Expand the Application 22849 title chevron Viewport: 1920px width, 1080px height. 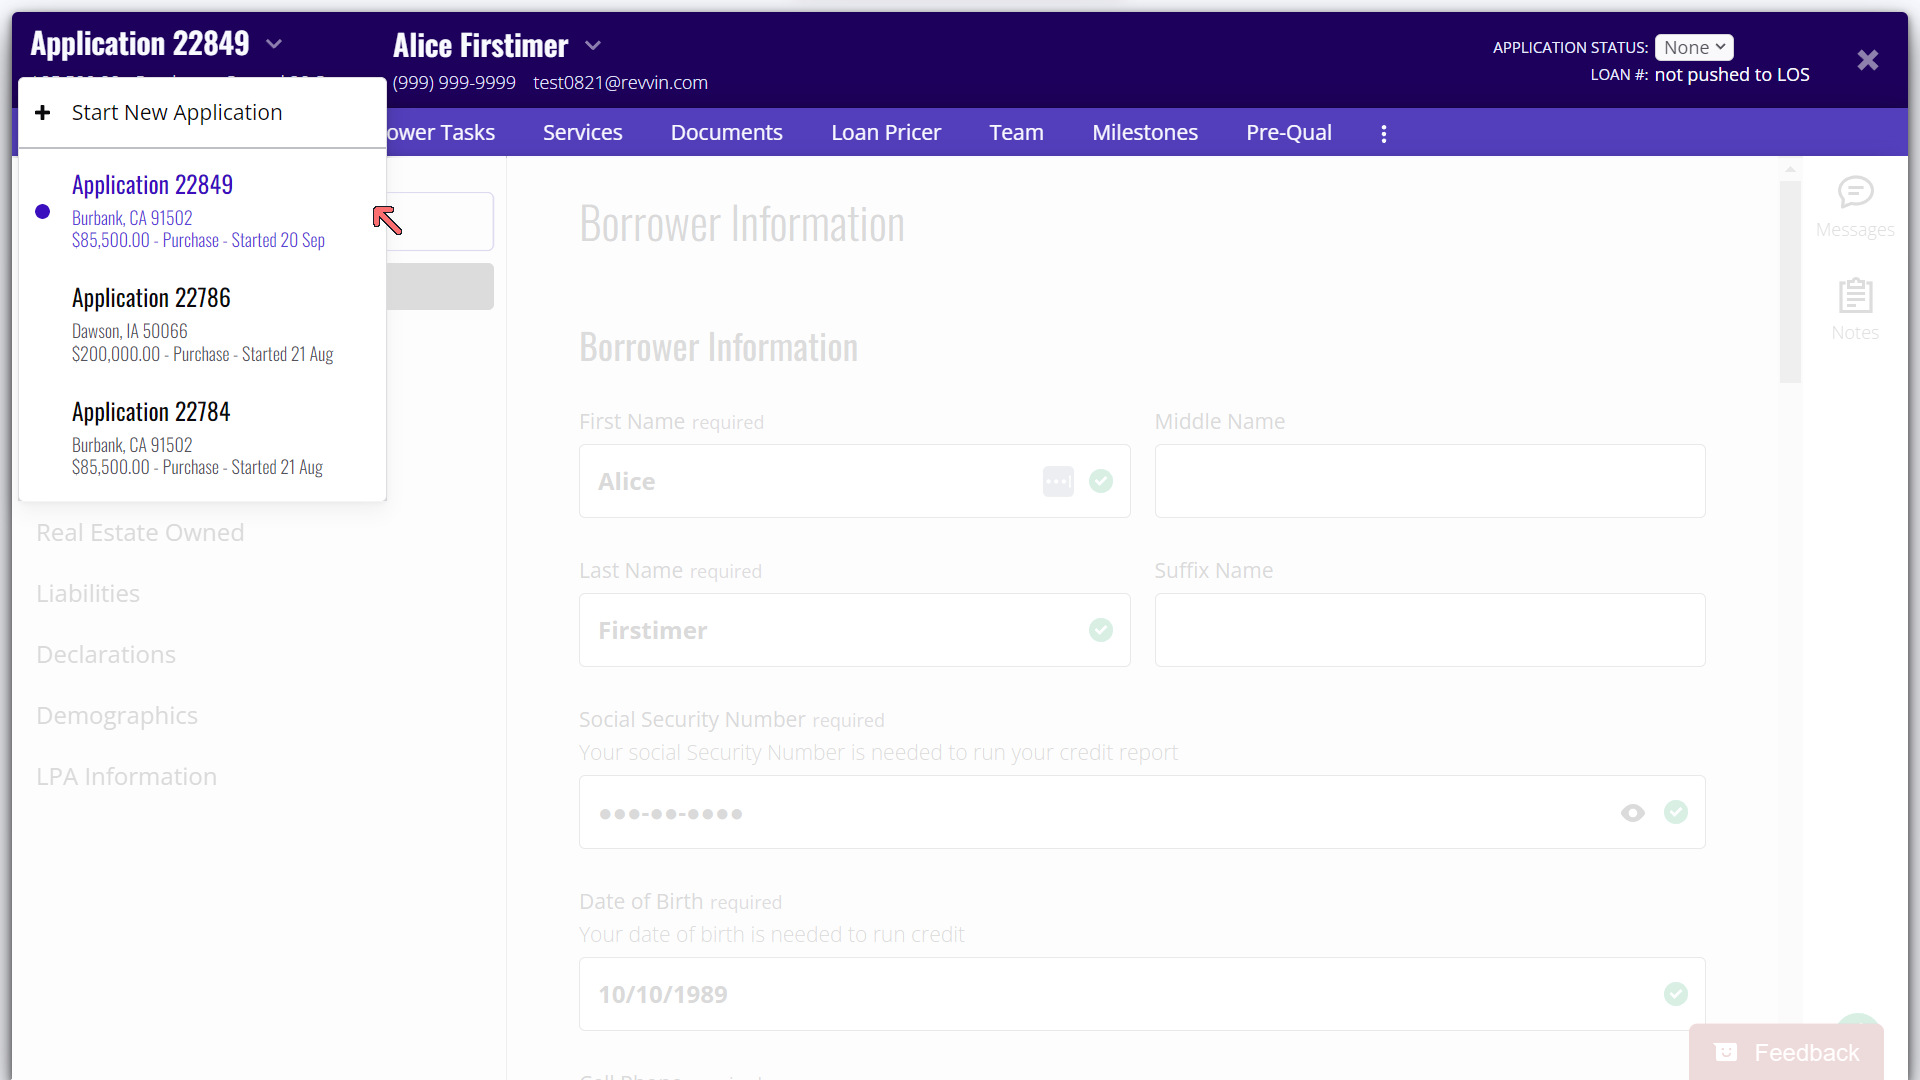(274, 44)
